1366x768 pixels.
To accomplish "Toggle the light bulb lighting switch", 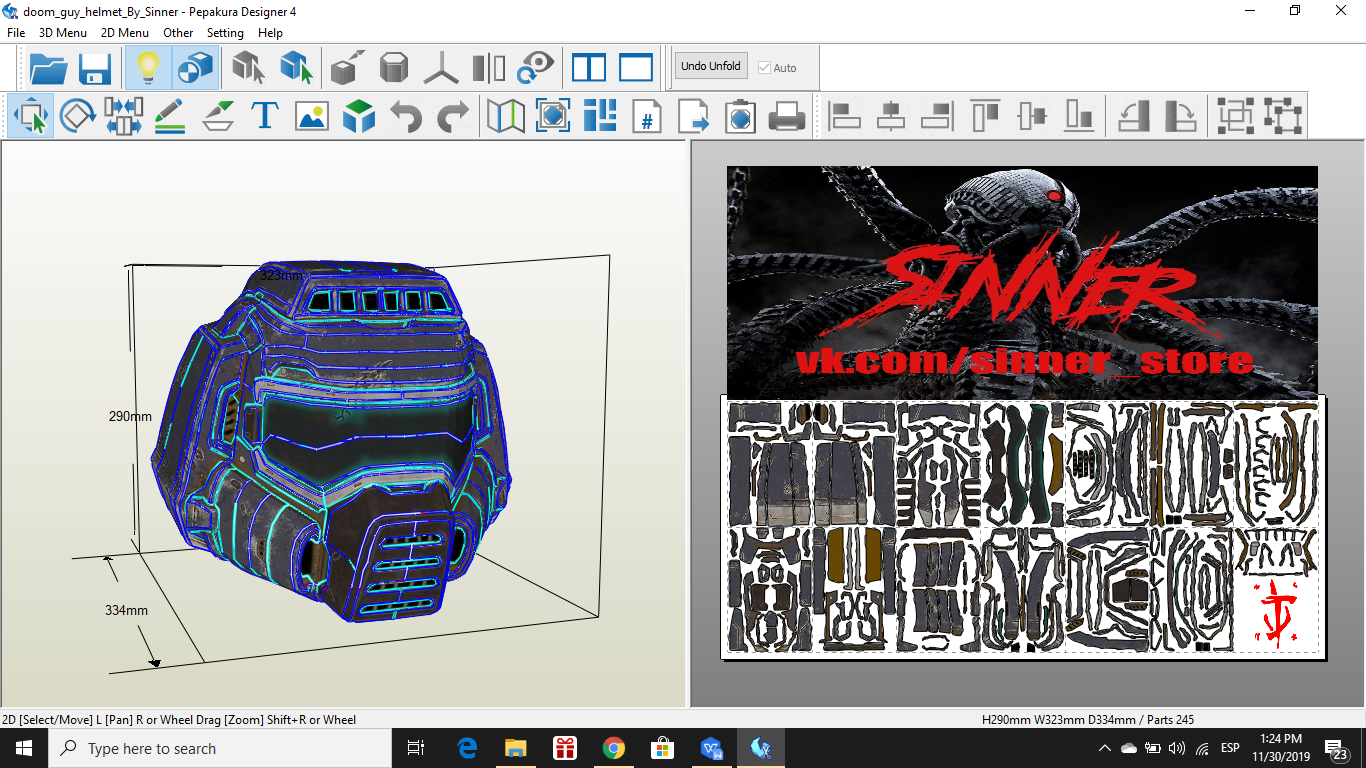I will (x=148, y=68).
